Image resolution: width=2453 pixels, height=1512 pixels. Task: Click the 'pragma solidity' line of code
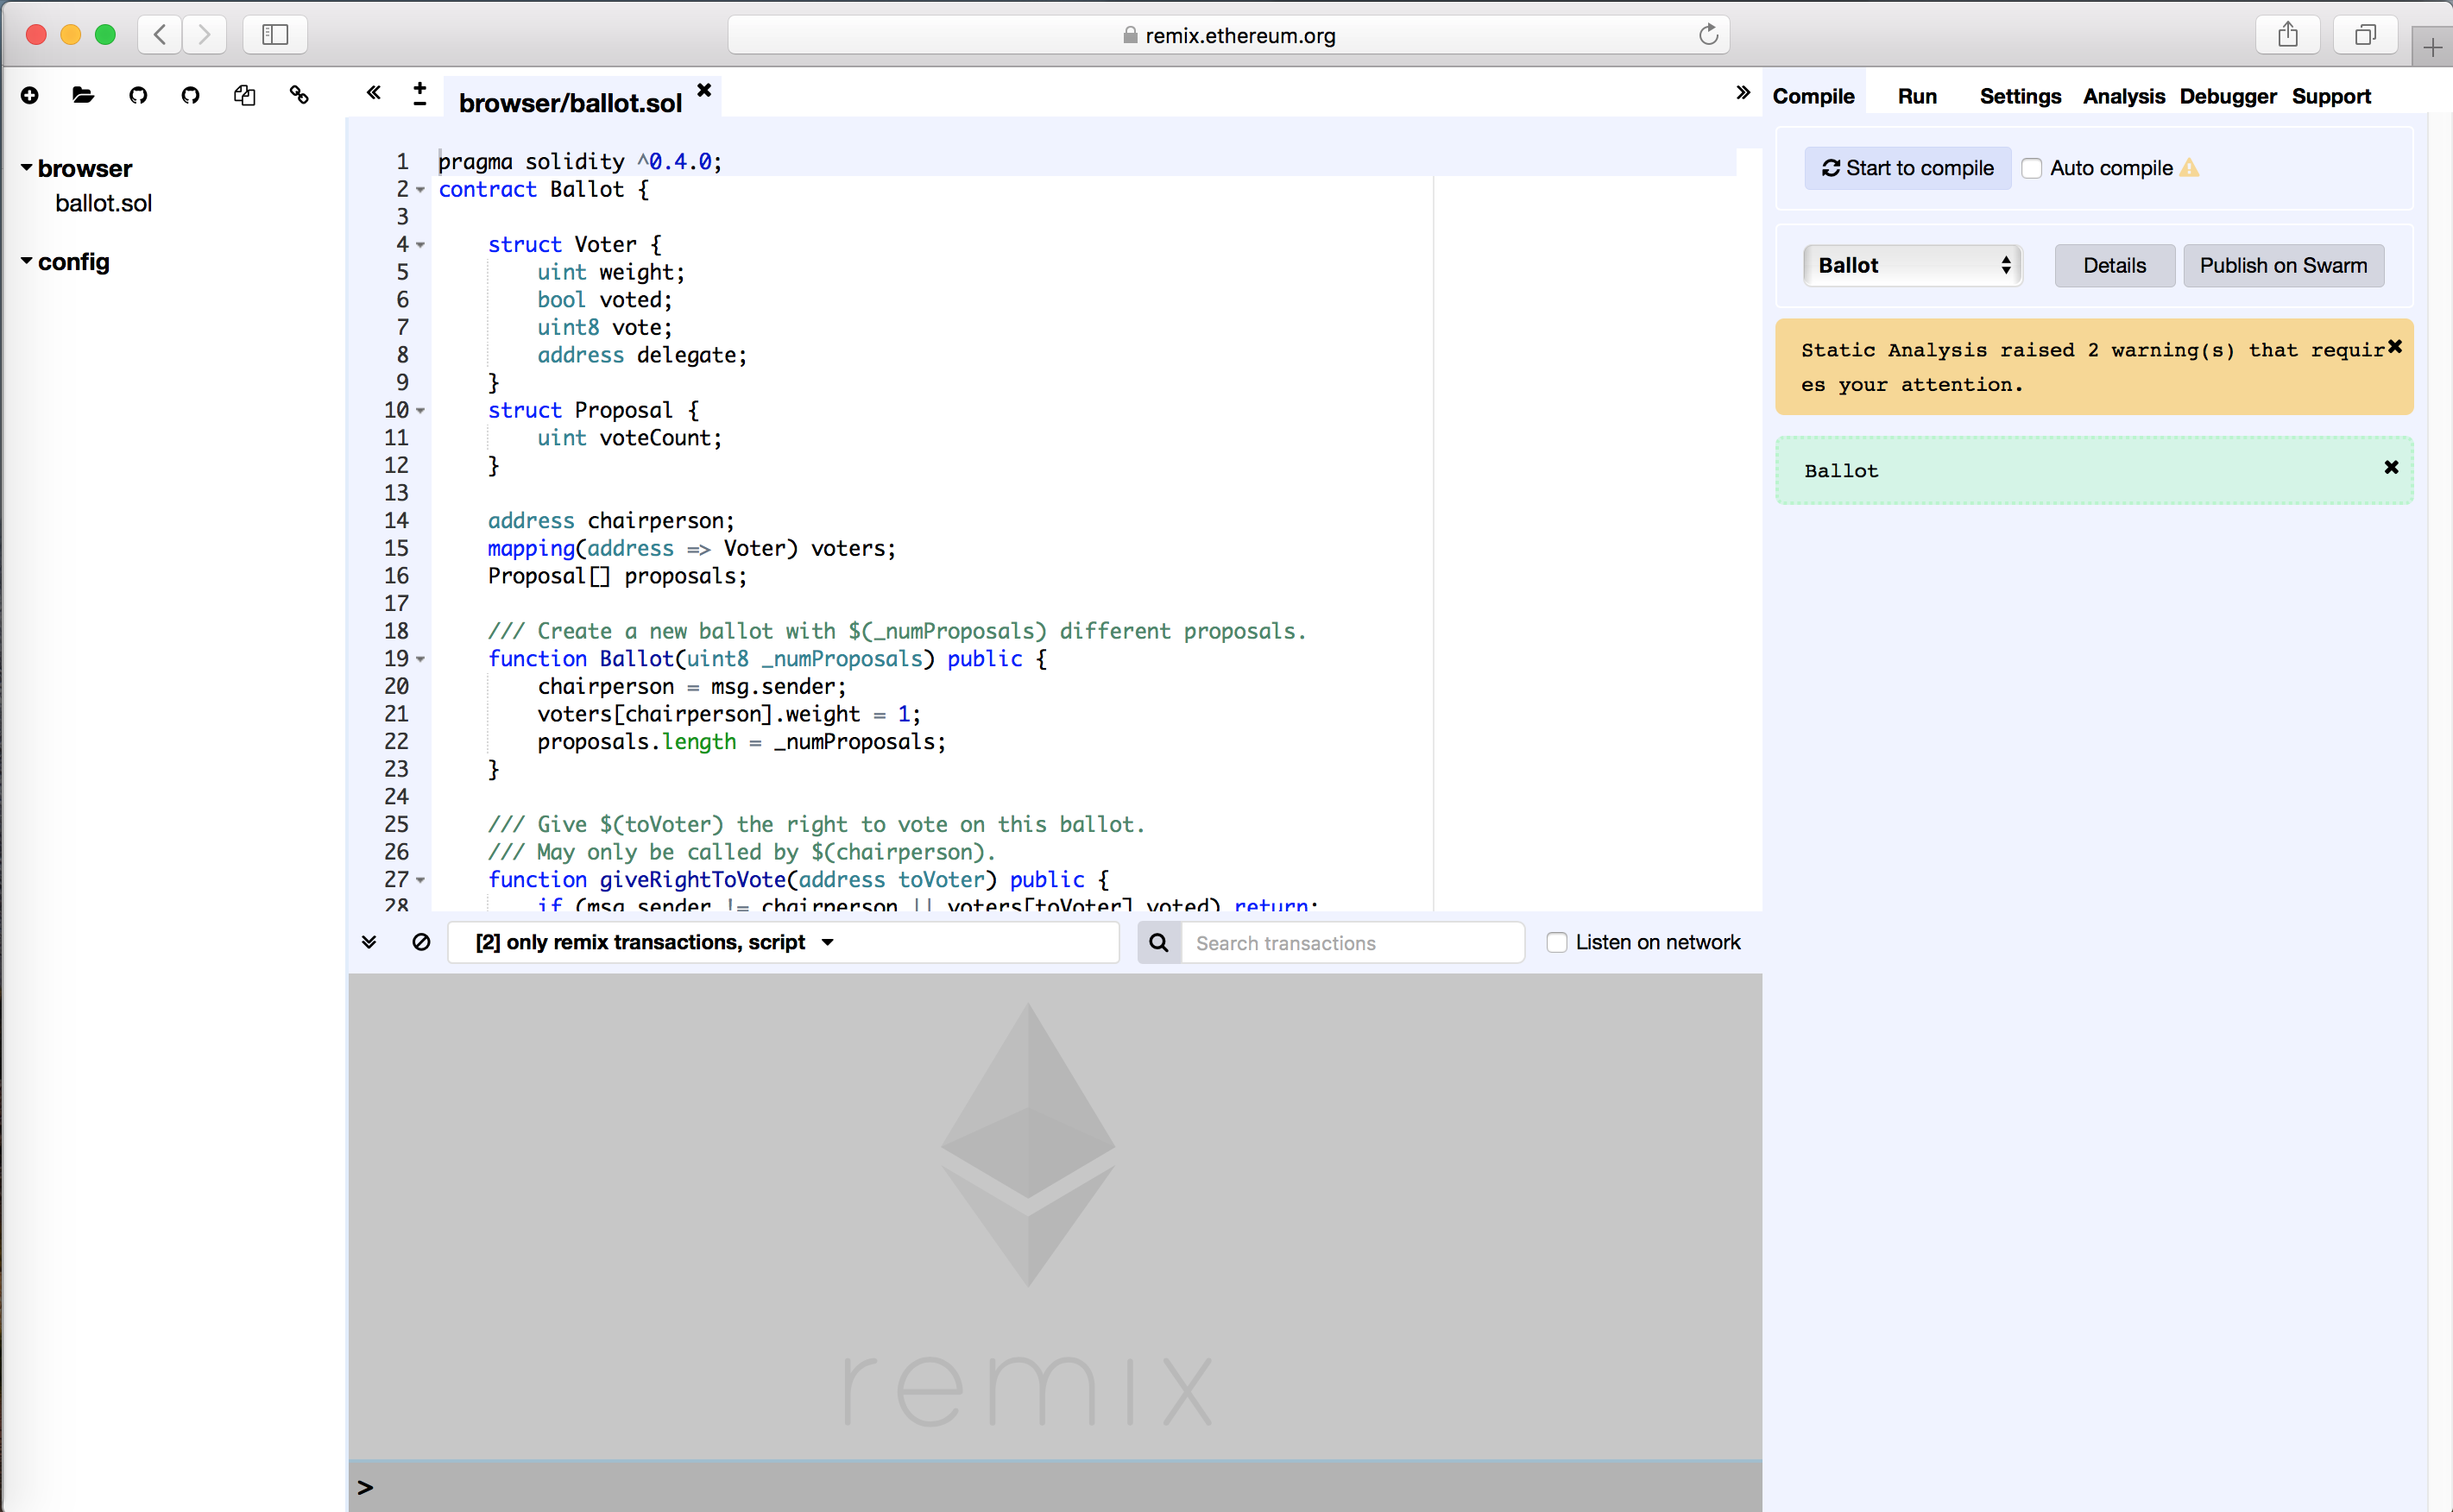580,162
